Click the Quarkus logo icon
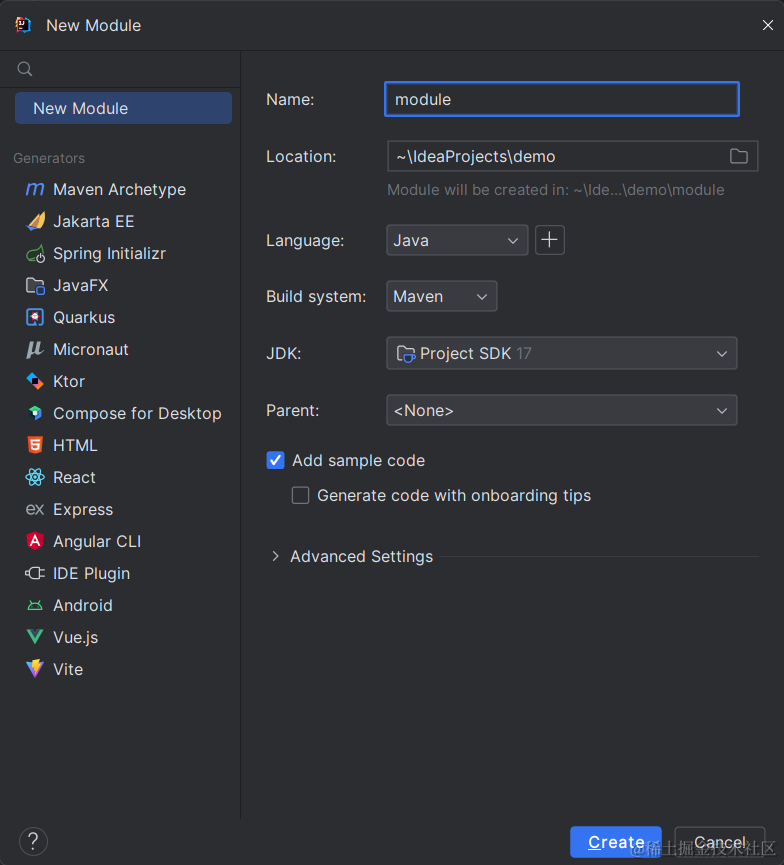Viewport: 784px width, 865px height. pyautogui.click(x=35, y=317)
